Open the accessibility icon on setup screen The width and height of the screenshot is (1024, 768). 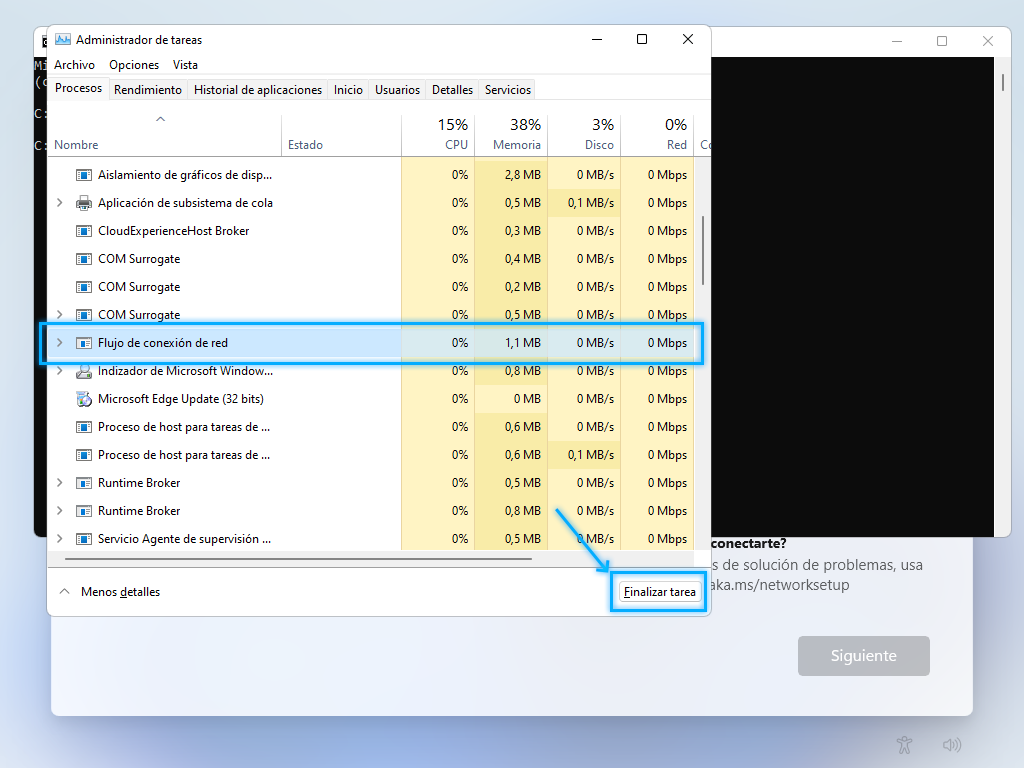pos(904,744)
